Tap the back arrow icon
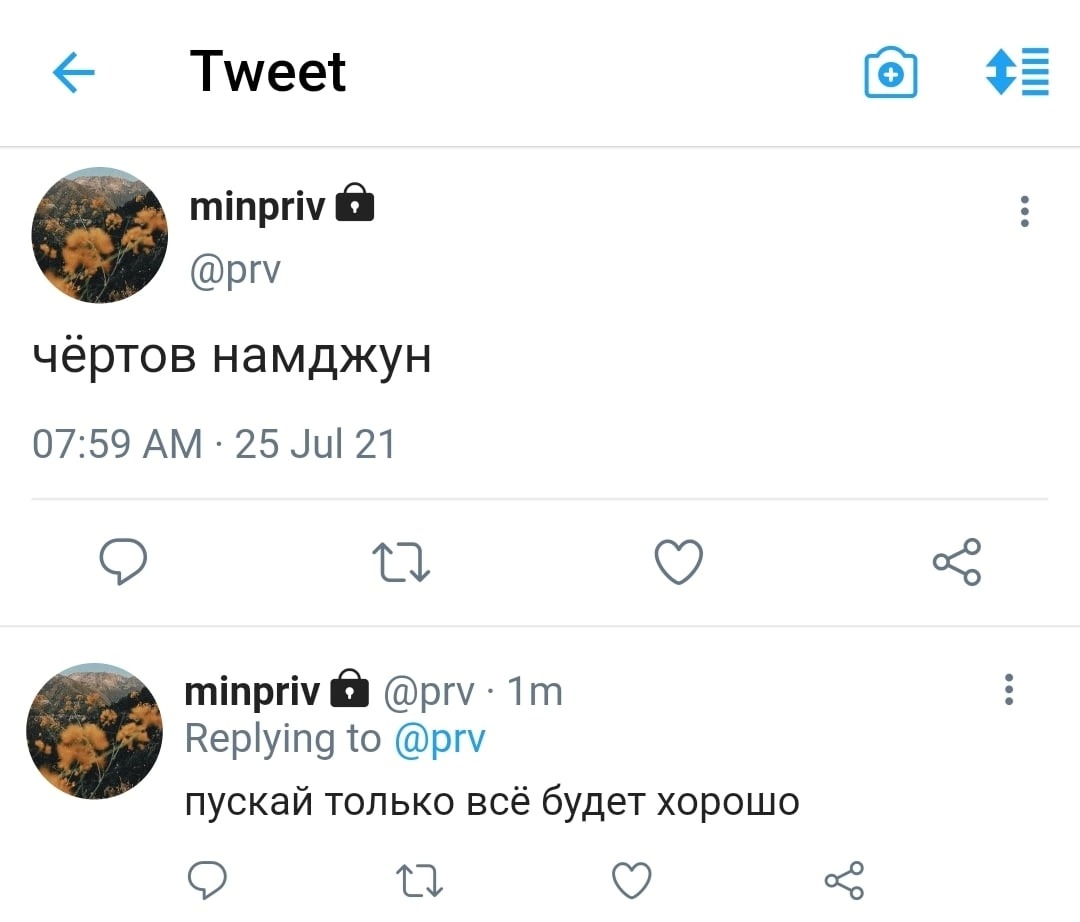This screenshot has width=1080, height=922. point(73,73)
